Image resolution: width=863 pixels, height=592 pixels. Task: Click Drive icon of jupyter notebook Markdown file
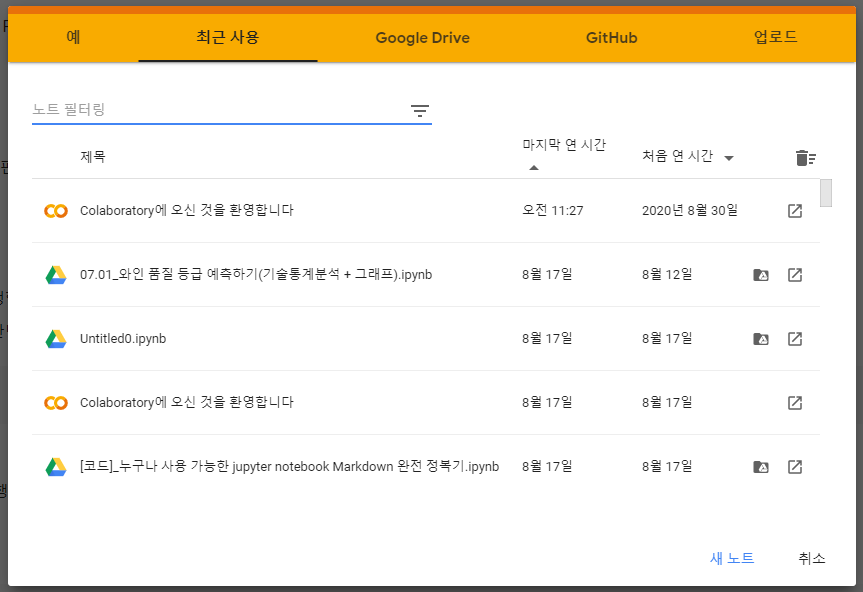pyautogui.click(x=56, y=467)
